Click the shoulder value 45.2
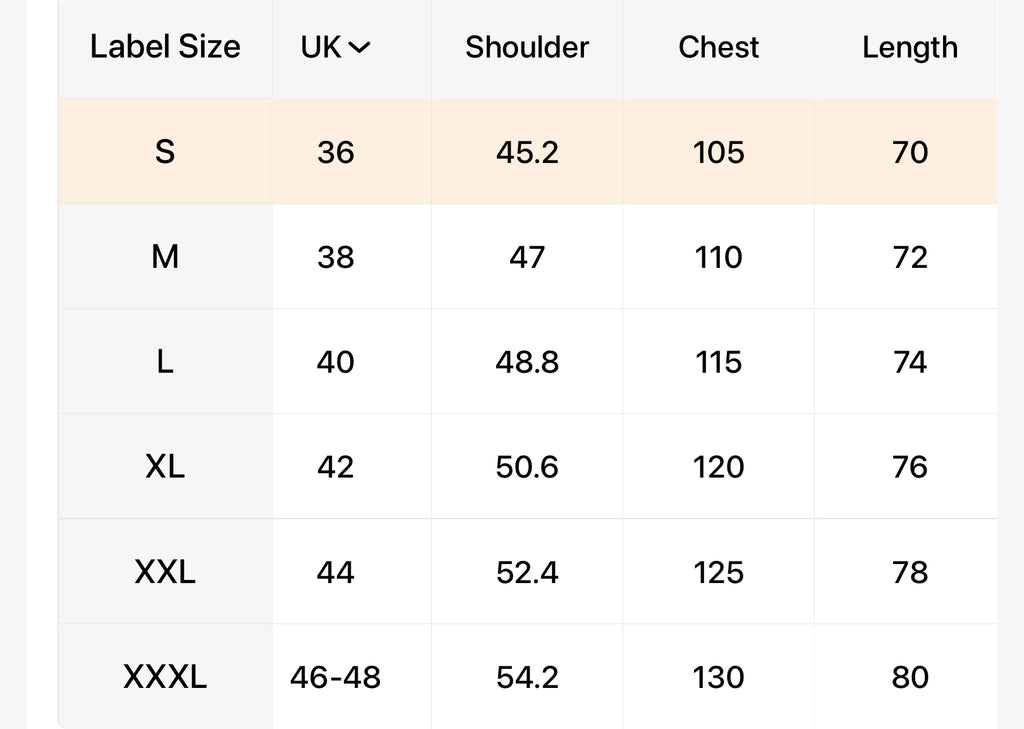The height and width of the screenshot is (729, 1024). pos(527,152)
